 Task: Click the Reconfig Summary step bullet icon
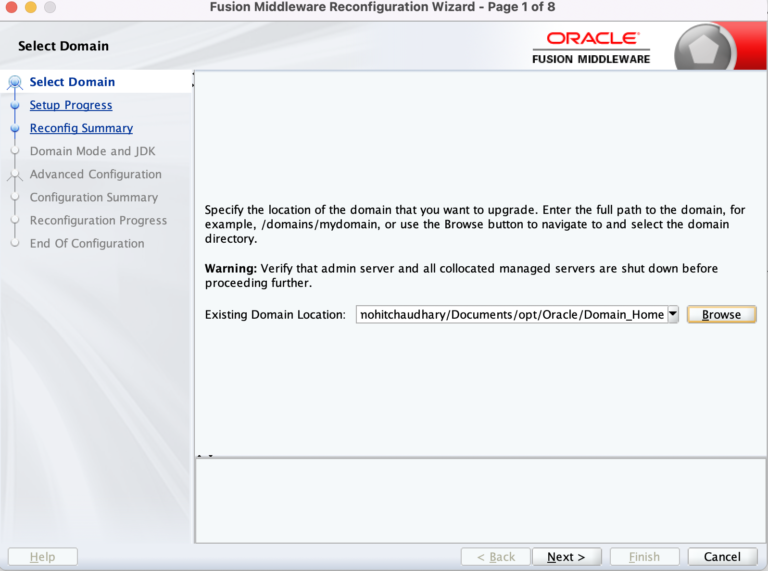click(x=15, y=128)
